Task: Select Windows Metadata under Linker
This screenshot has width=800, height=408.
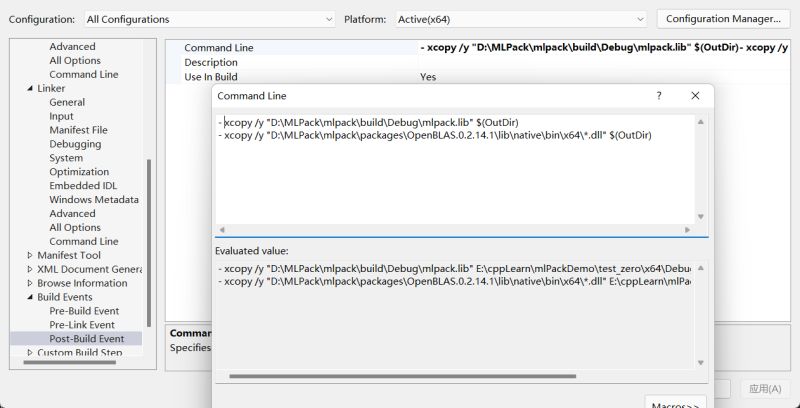Action: pyautogui.click(x=94, y=199)
